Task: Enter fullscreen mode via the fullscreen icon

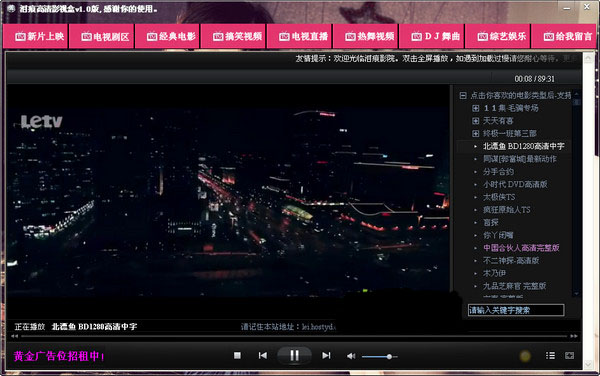Action: (569, 356)
